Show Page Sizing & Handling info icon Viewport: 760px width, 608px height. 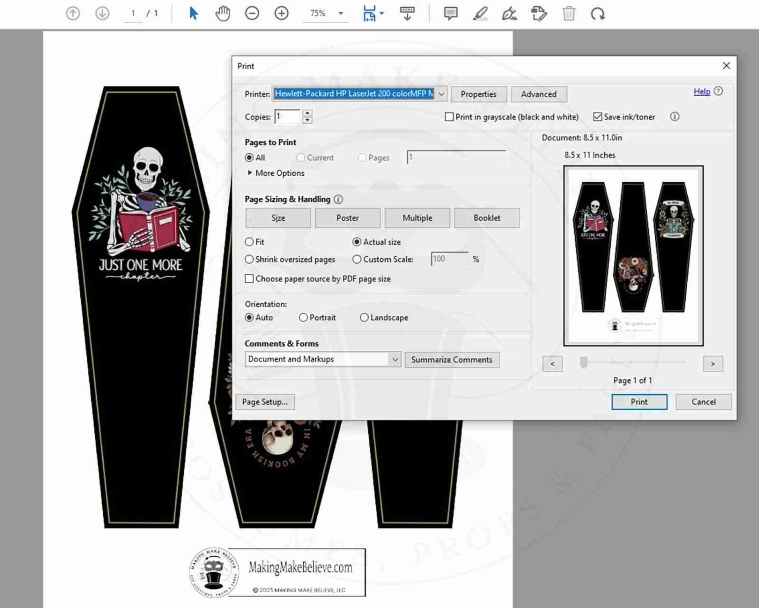click(338, 199)
